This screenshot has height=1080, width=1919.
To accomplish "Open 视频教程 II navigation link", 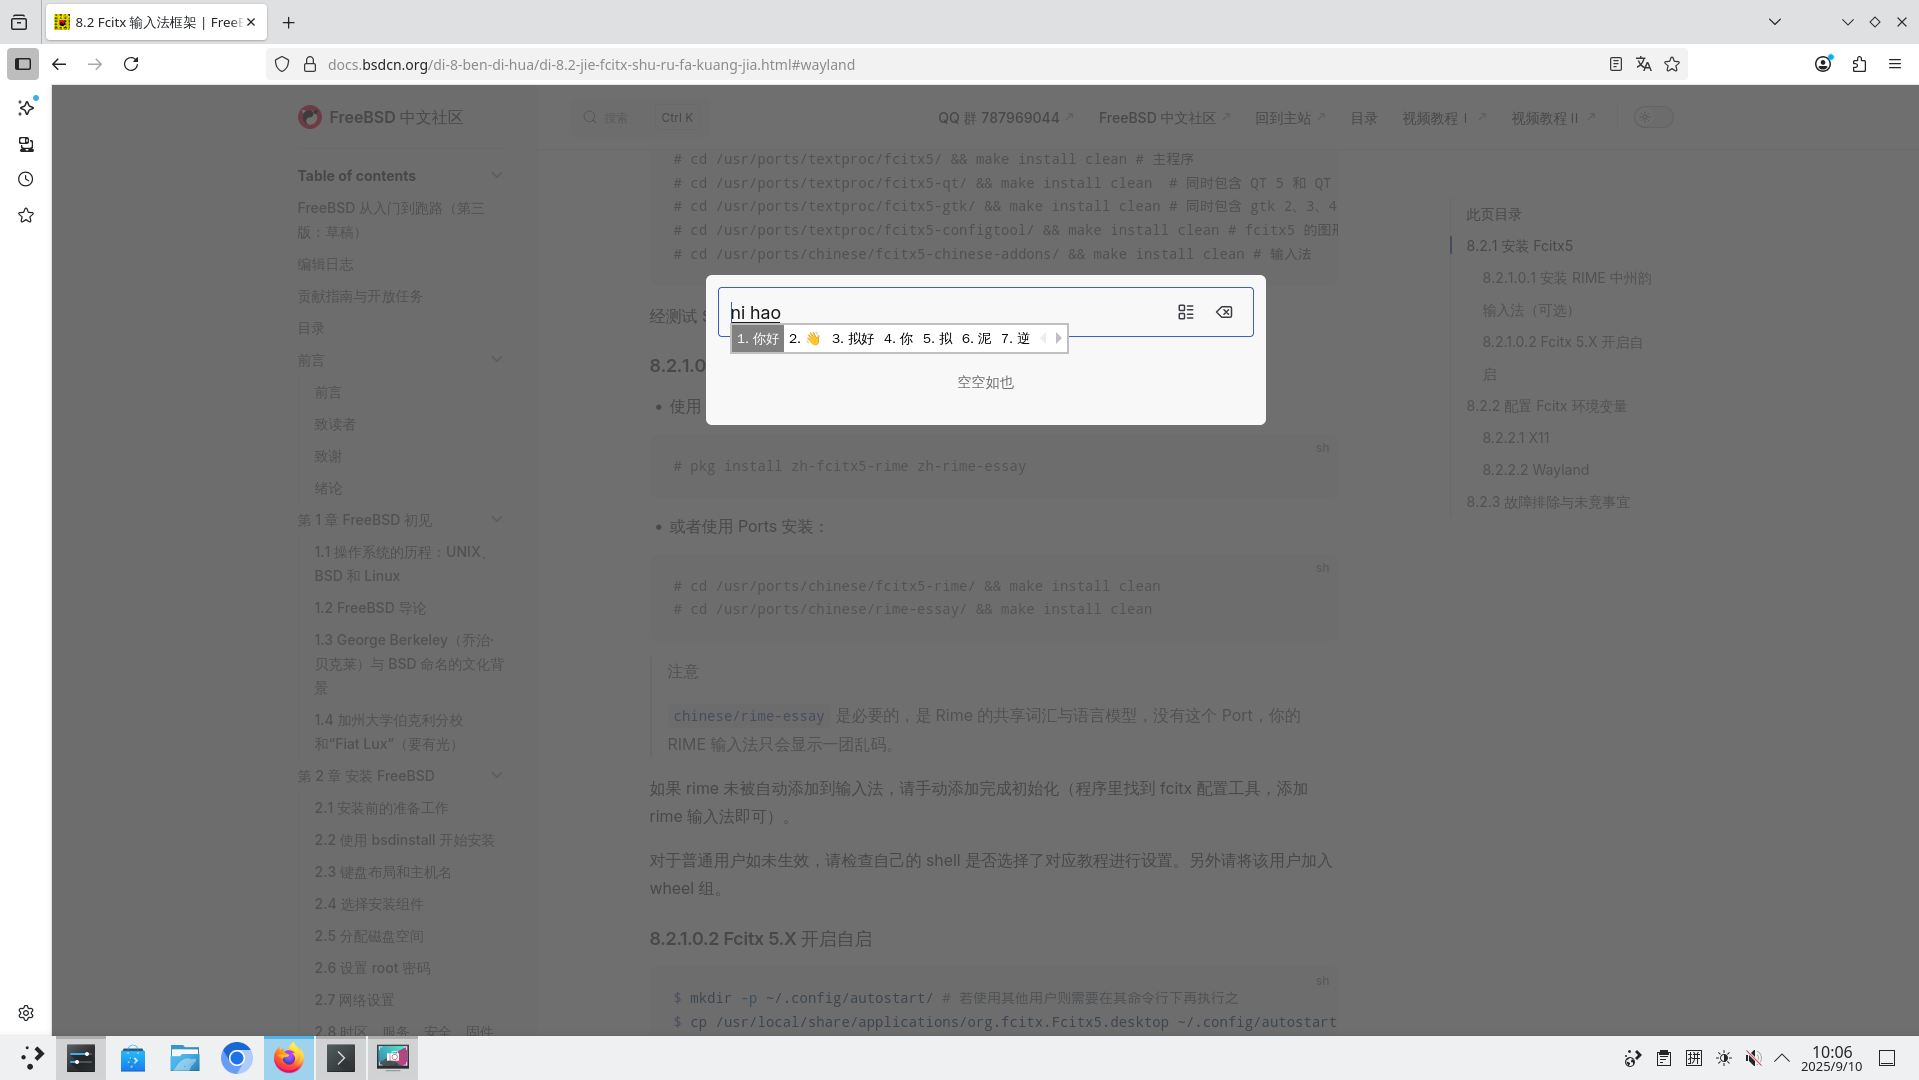I will pyautogui.click(x=1554, y=118).
